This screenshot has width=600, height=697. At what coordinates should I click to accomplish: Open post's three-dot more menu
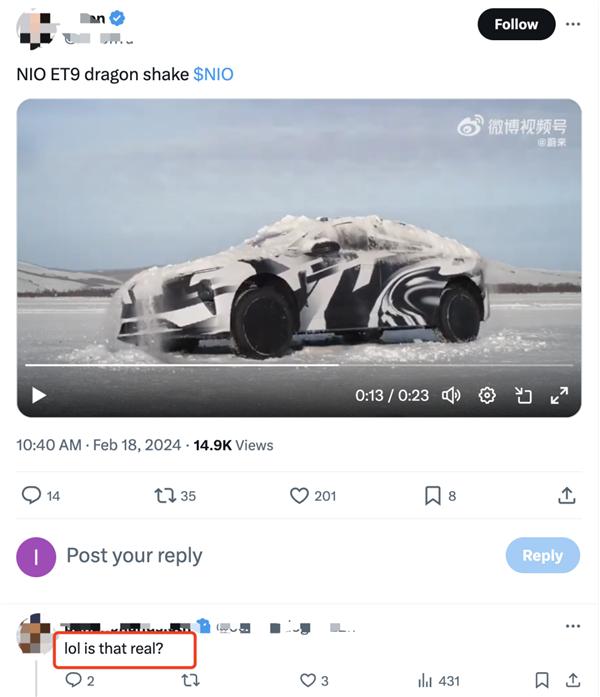tap(573, 24)
